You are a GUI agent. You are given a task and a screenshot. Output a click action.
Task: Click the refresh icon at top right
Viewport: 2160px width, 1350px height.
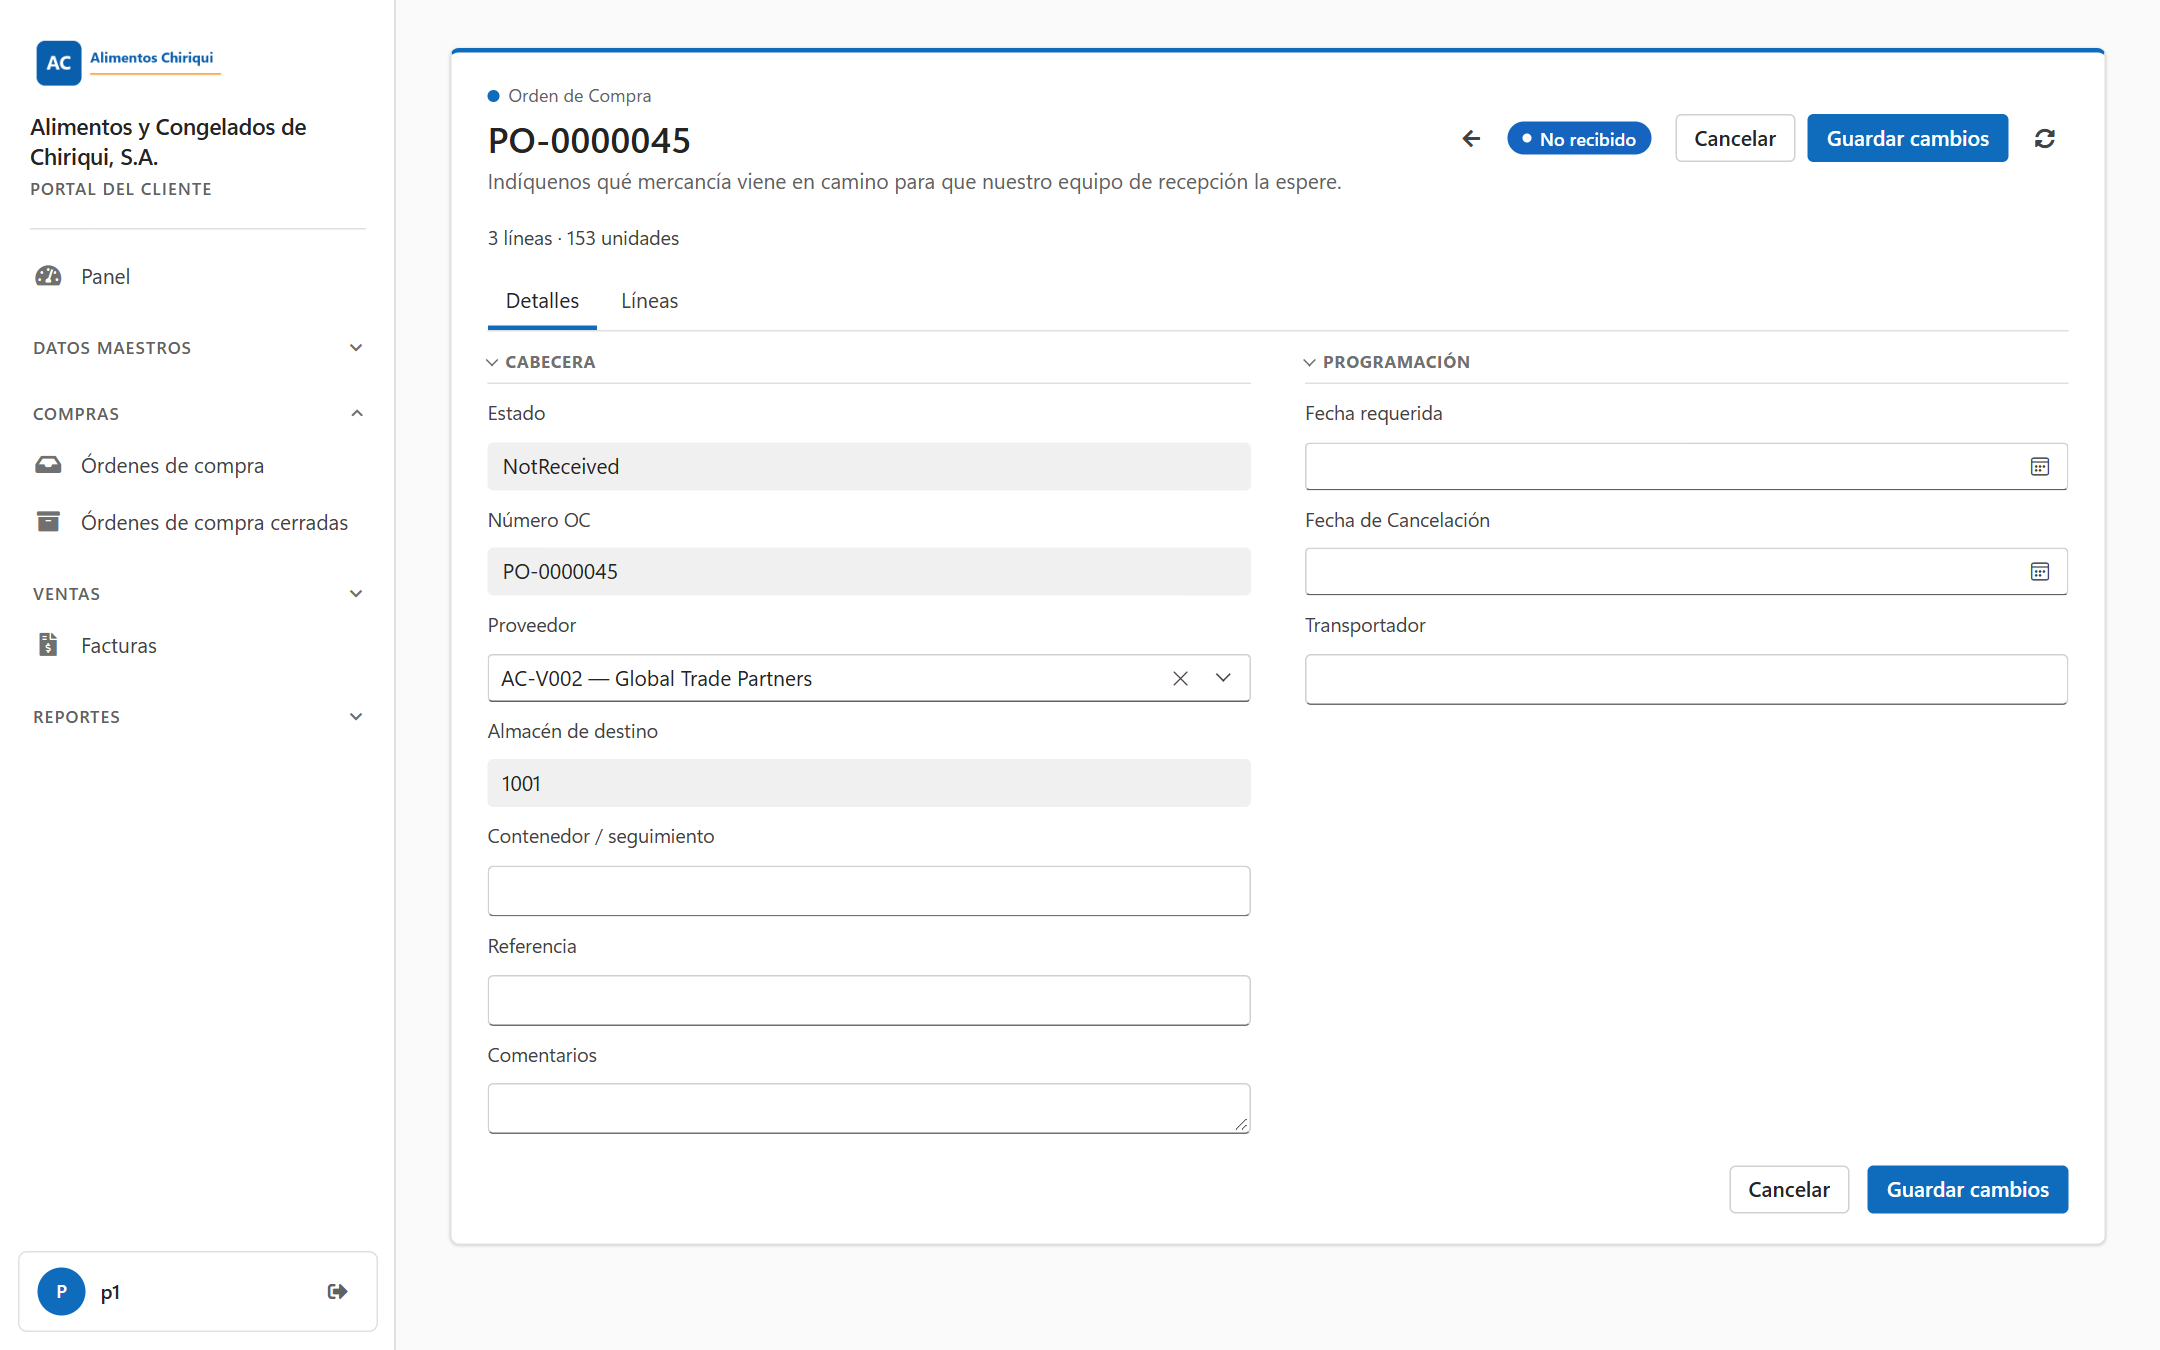pyautogui.click(x=2045, y=139)
